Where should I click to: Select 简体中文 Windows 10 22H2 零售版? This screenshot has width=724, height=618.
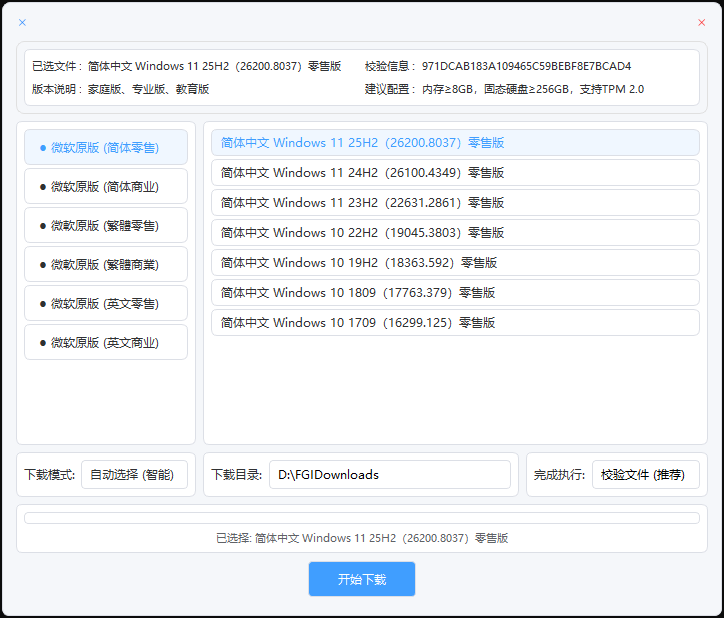(455, 233)
